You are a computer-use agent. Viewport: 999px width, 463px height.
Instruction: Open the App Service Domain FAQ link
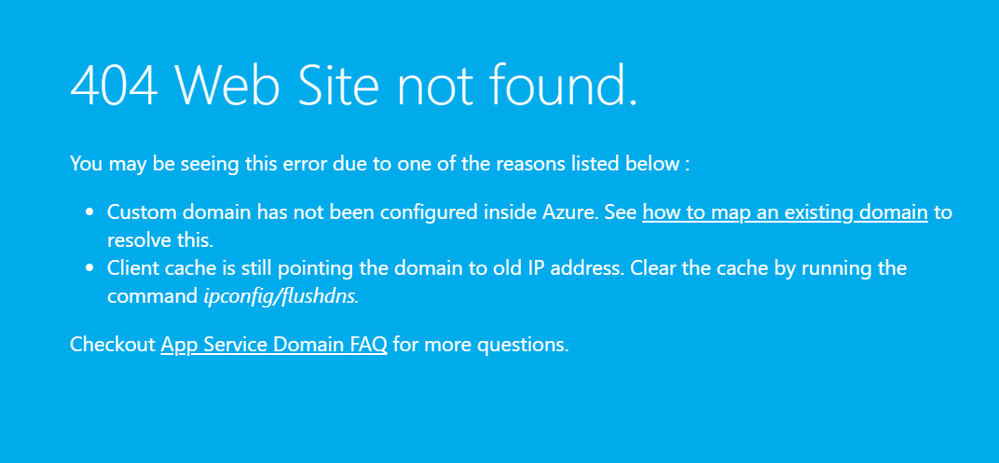coord(274,345)
